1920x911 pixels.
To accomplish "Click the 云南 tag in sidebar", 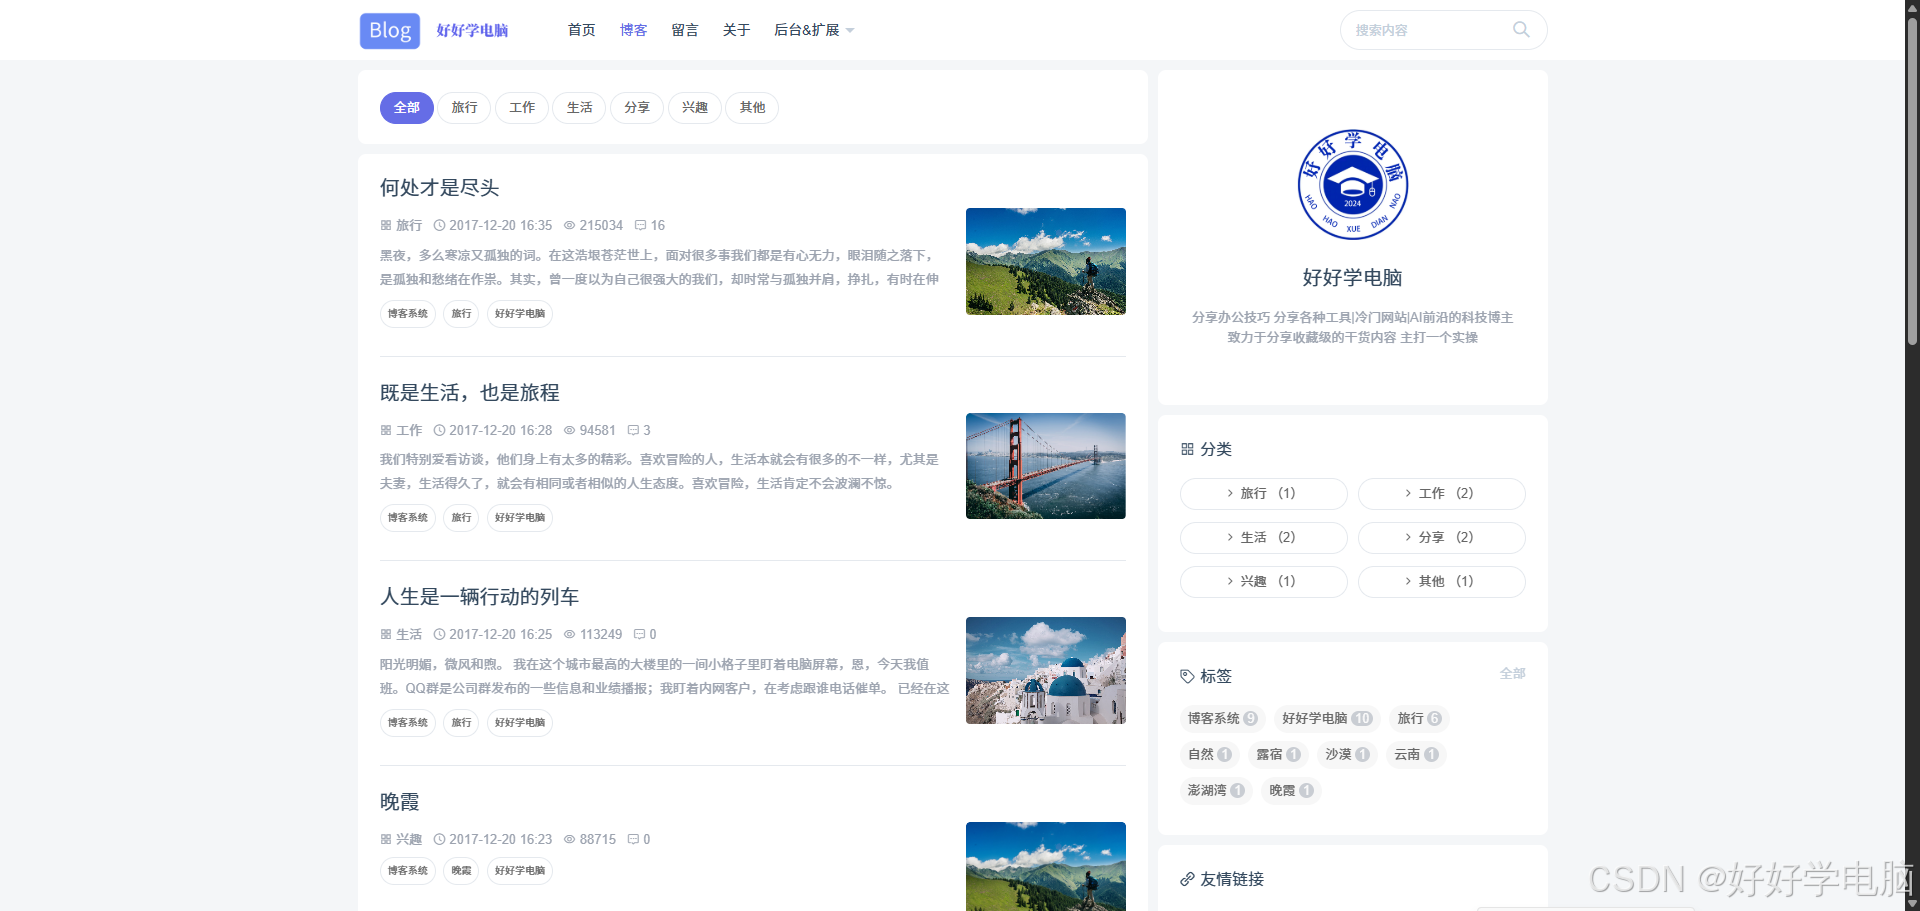I will click(x=1416, y=755).
